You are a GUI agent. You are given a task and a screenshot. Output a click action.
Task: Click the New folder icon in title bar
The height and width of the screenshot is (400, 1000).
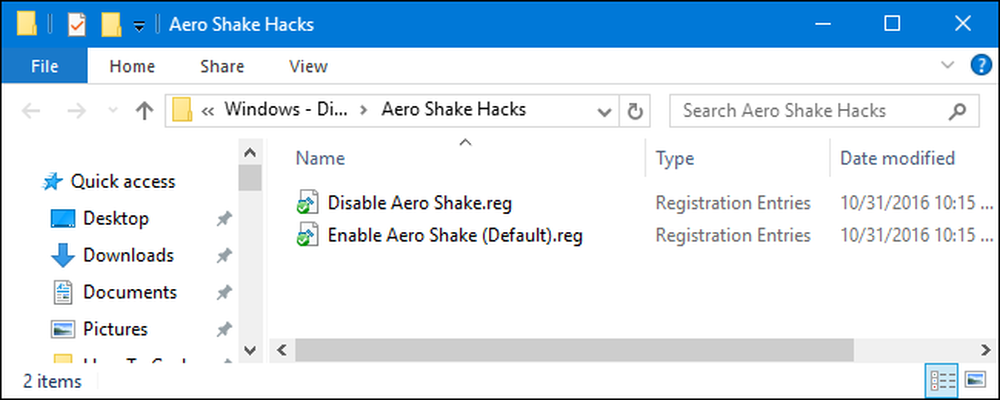(x=111, y=25)
